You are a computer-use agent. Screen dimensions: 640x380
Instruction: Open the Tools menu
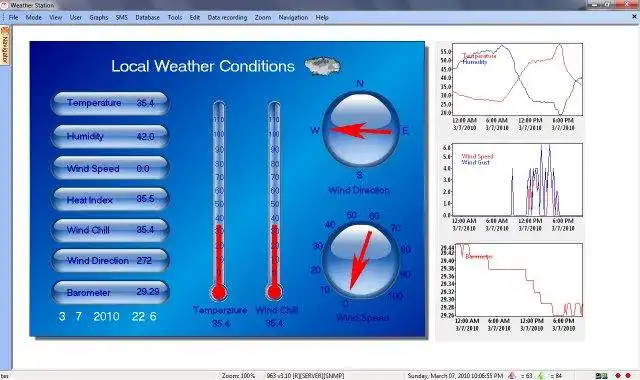click(x=175, y=18)
